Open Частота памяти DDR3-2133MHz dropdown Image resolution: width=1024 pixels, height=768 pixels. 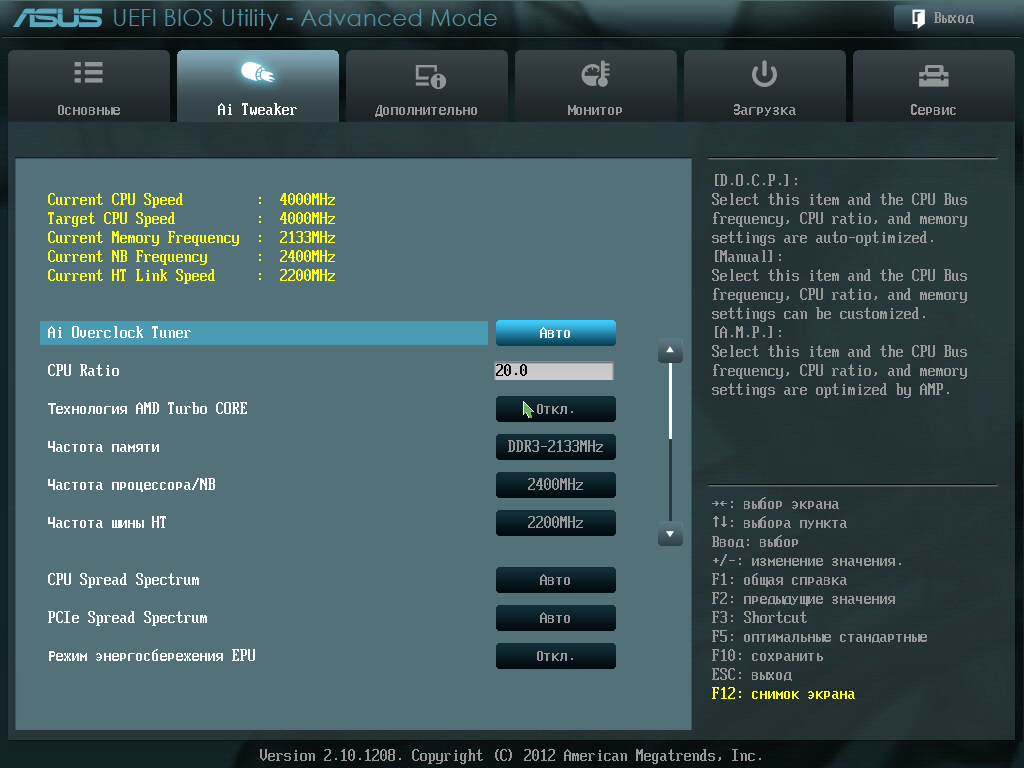pos(556,447)
